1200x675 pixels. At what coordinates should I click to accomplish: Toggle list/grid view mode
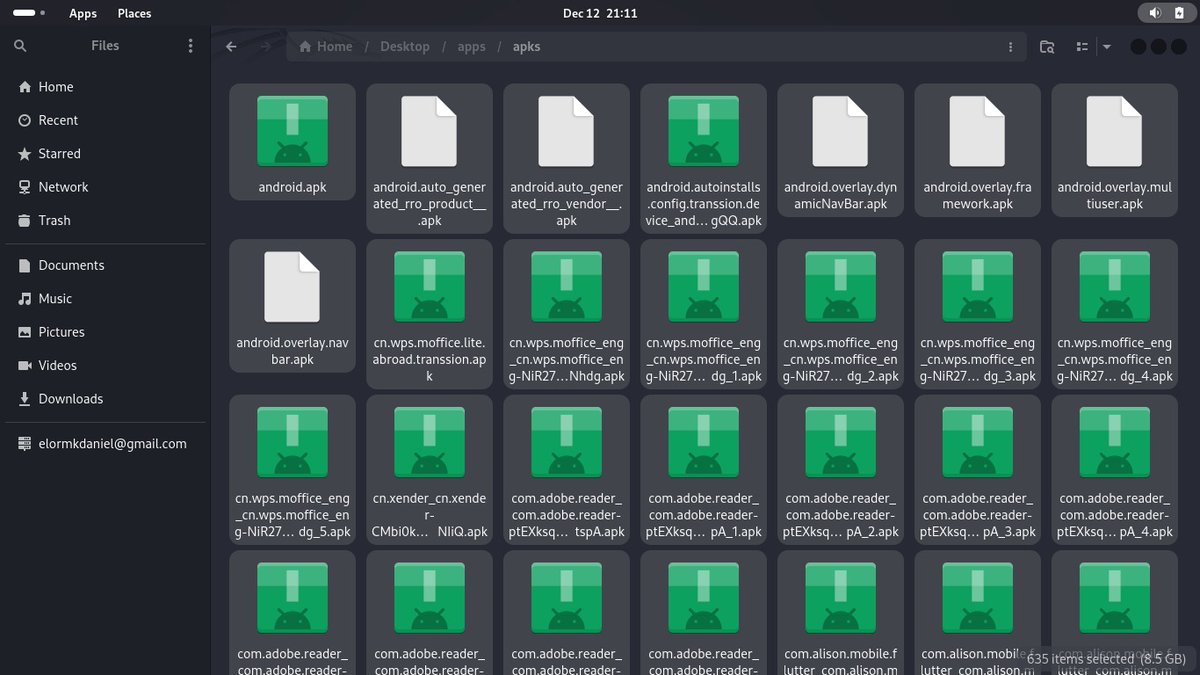tap(1081, 46)
